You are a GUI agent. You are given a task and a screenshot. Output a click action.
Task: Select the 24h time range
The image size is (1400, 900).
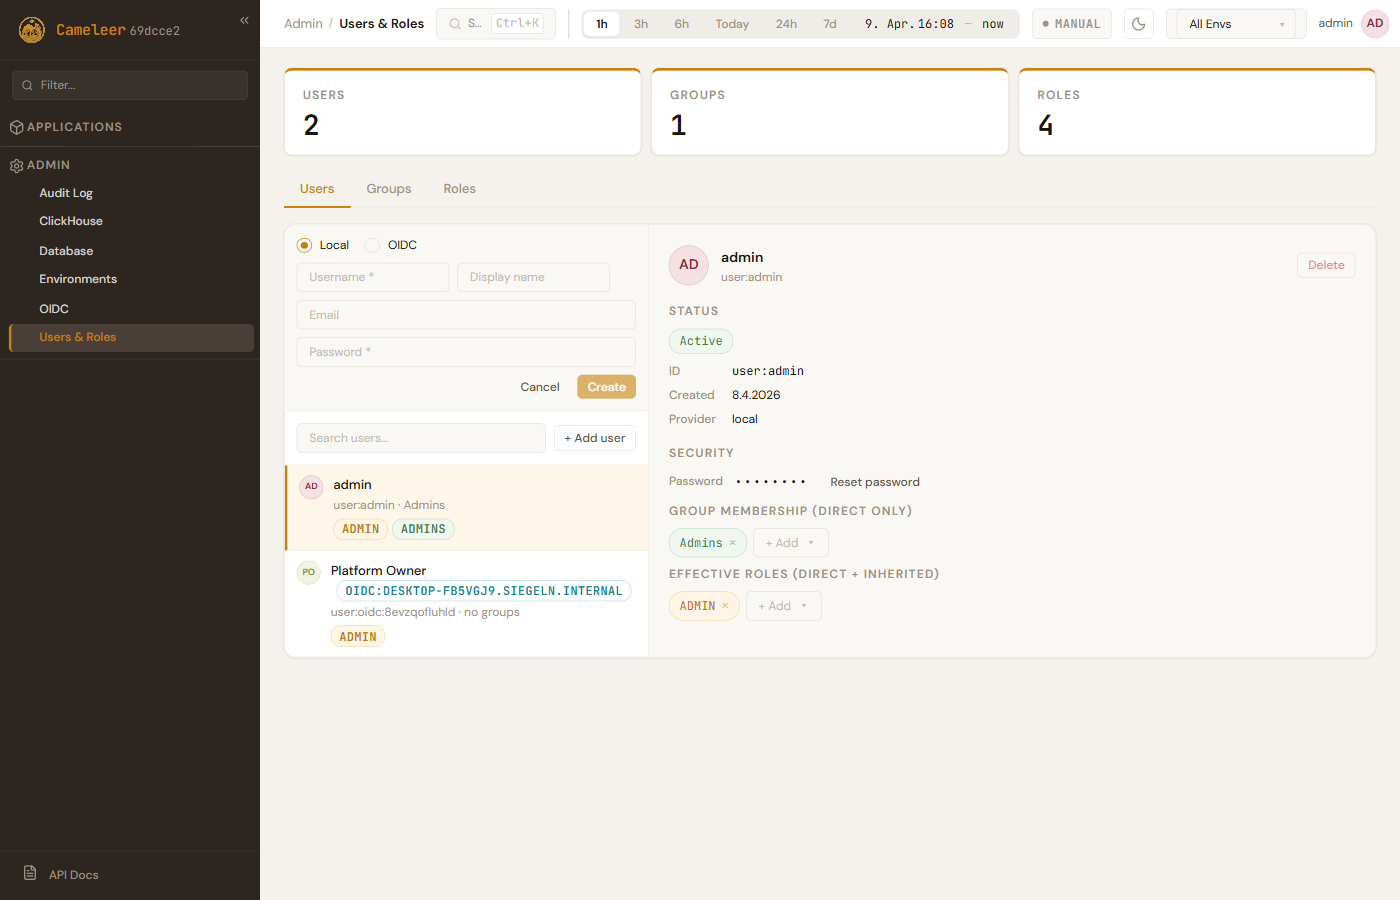pos(786,24)
